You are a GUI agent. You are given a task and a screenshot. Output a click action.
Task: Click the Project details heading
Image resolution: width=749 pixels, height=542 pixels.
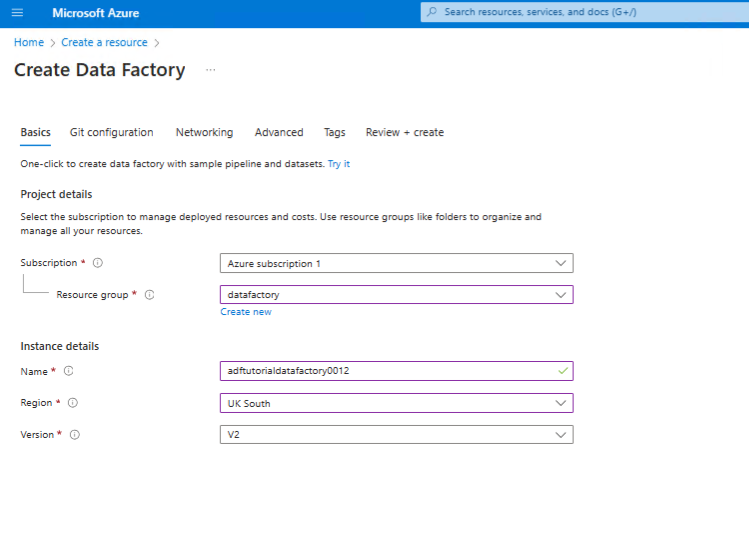(56, 194)
